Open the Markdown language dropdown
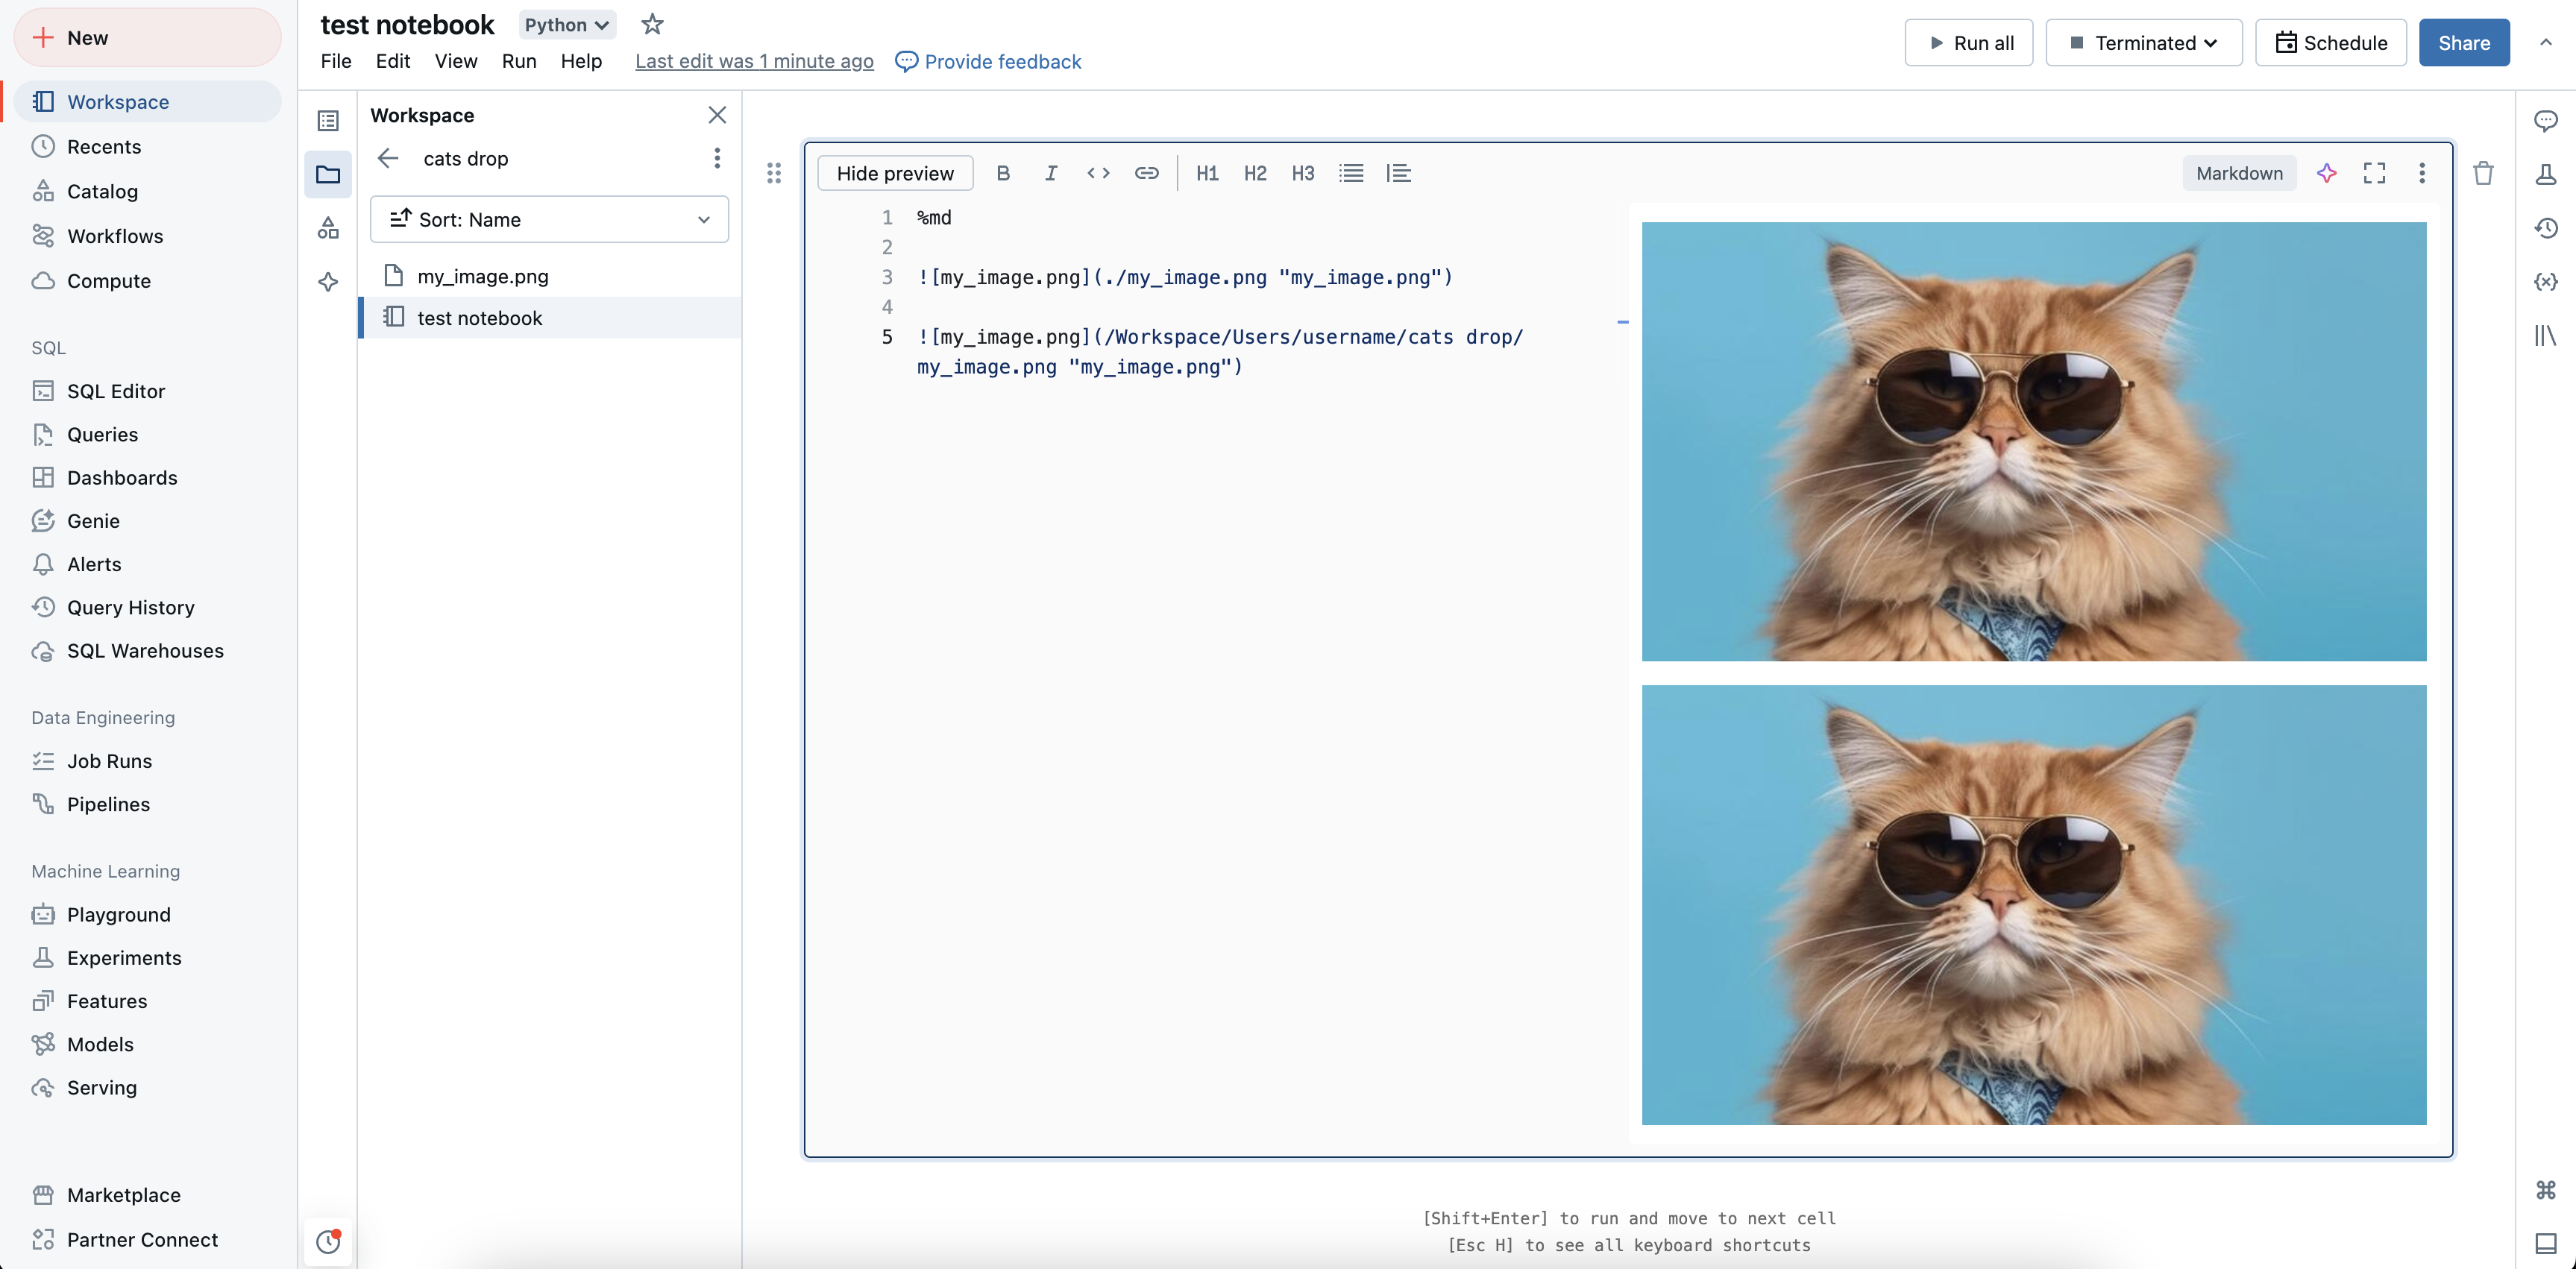Screen dimensions: 2576x1269 2237,172
